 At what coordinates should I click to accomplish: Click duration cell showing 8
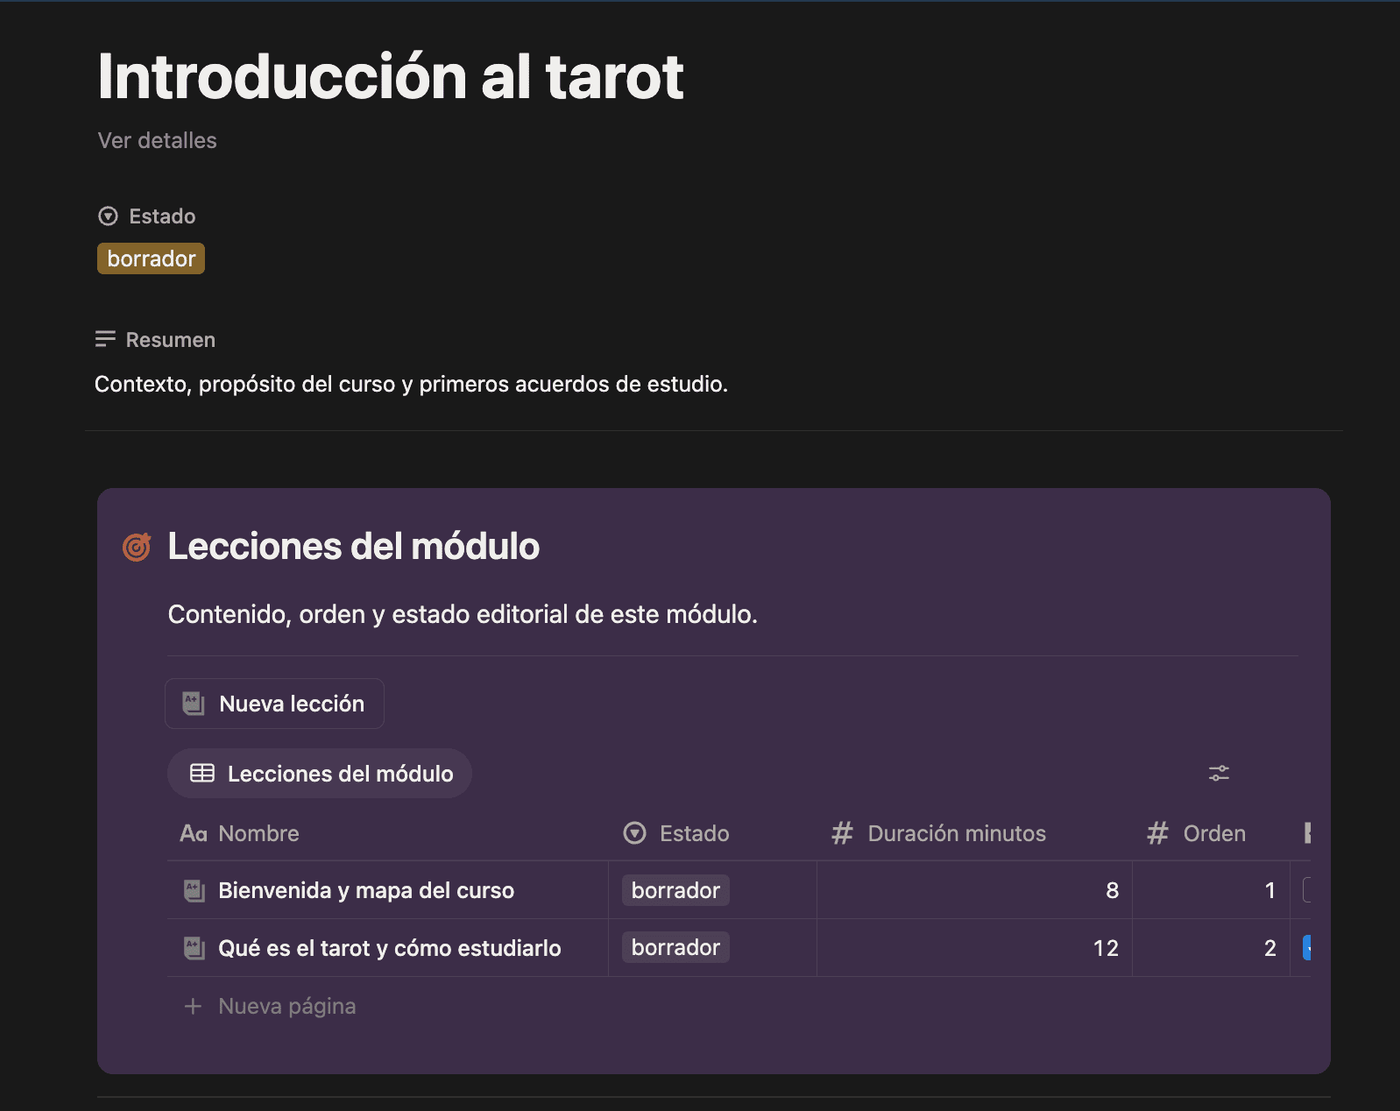pos(974,890)
